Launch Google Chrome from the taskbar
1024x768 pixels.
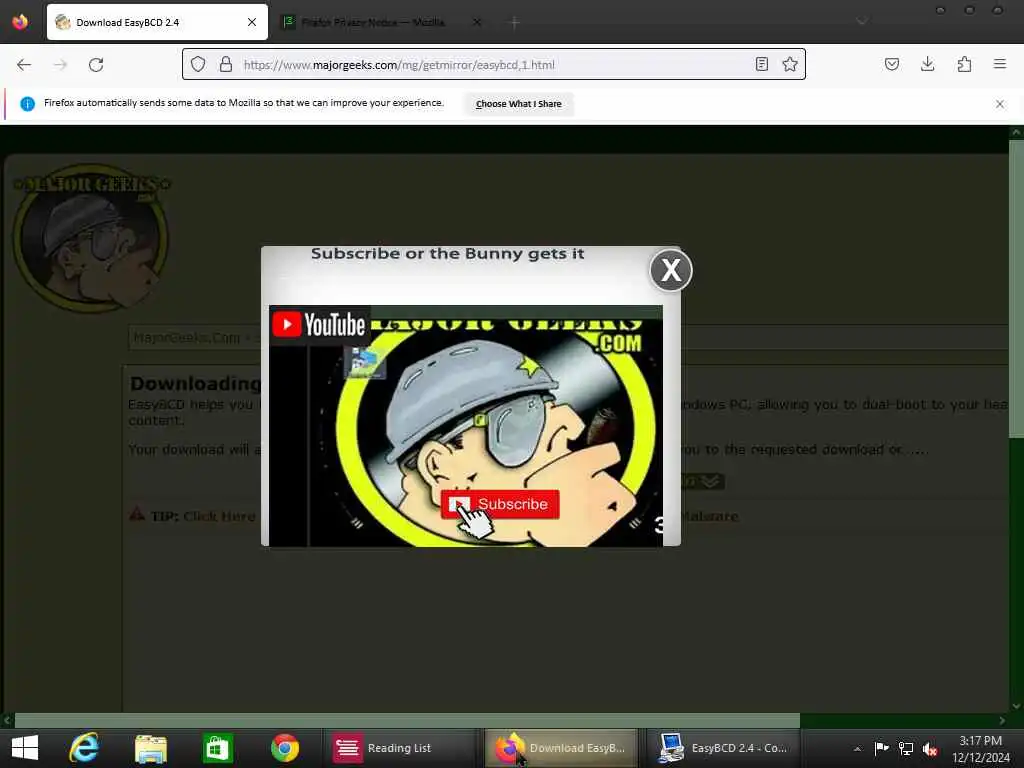(x=285, y=748)
